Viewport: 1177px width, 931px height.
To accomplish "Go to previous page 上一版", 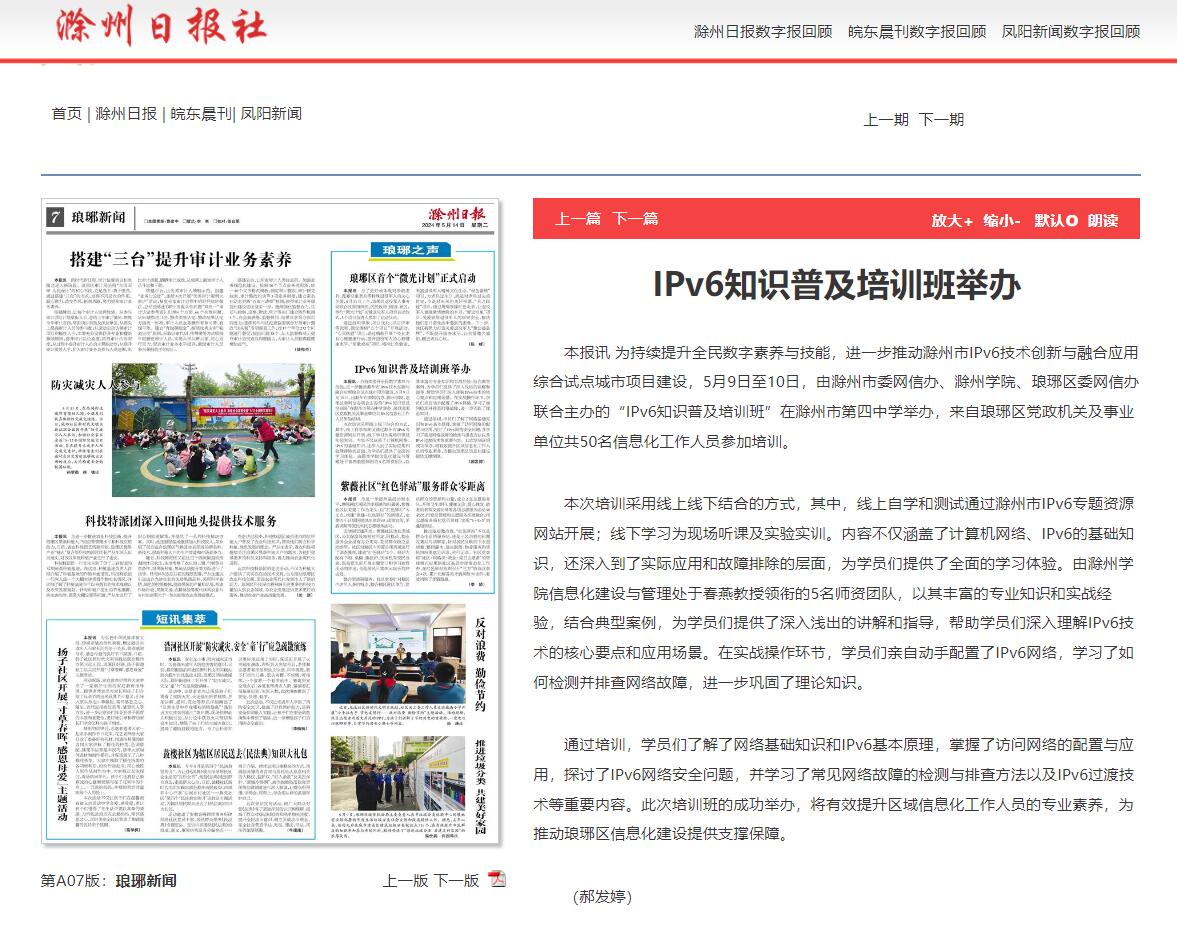I will [x=405, y=880].
